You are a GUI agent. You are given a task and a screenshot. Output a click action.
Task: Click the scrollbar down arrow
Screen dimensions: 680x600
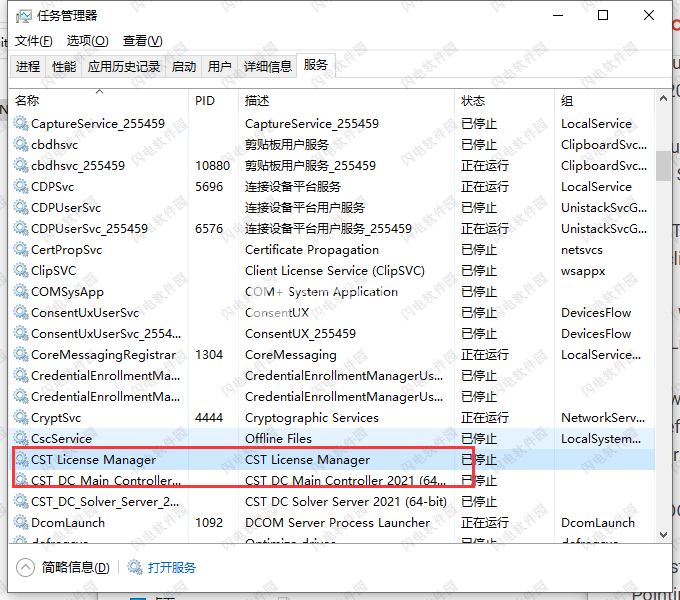tap(663, 535)
